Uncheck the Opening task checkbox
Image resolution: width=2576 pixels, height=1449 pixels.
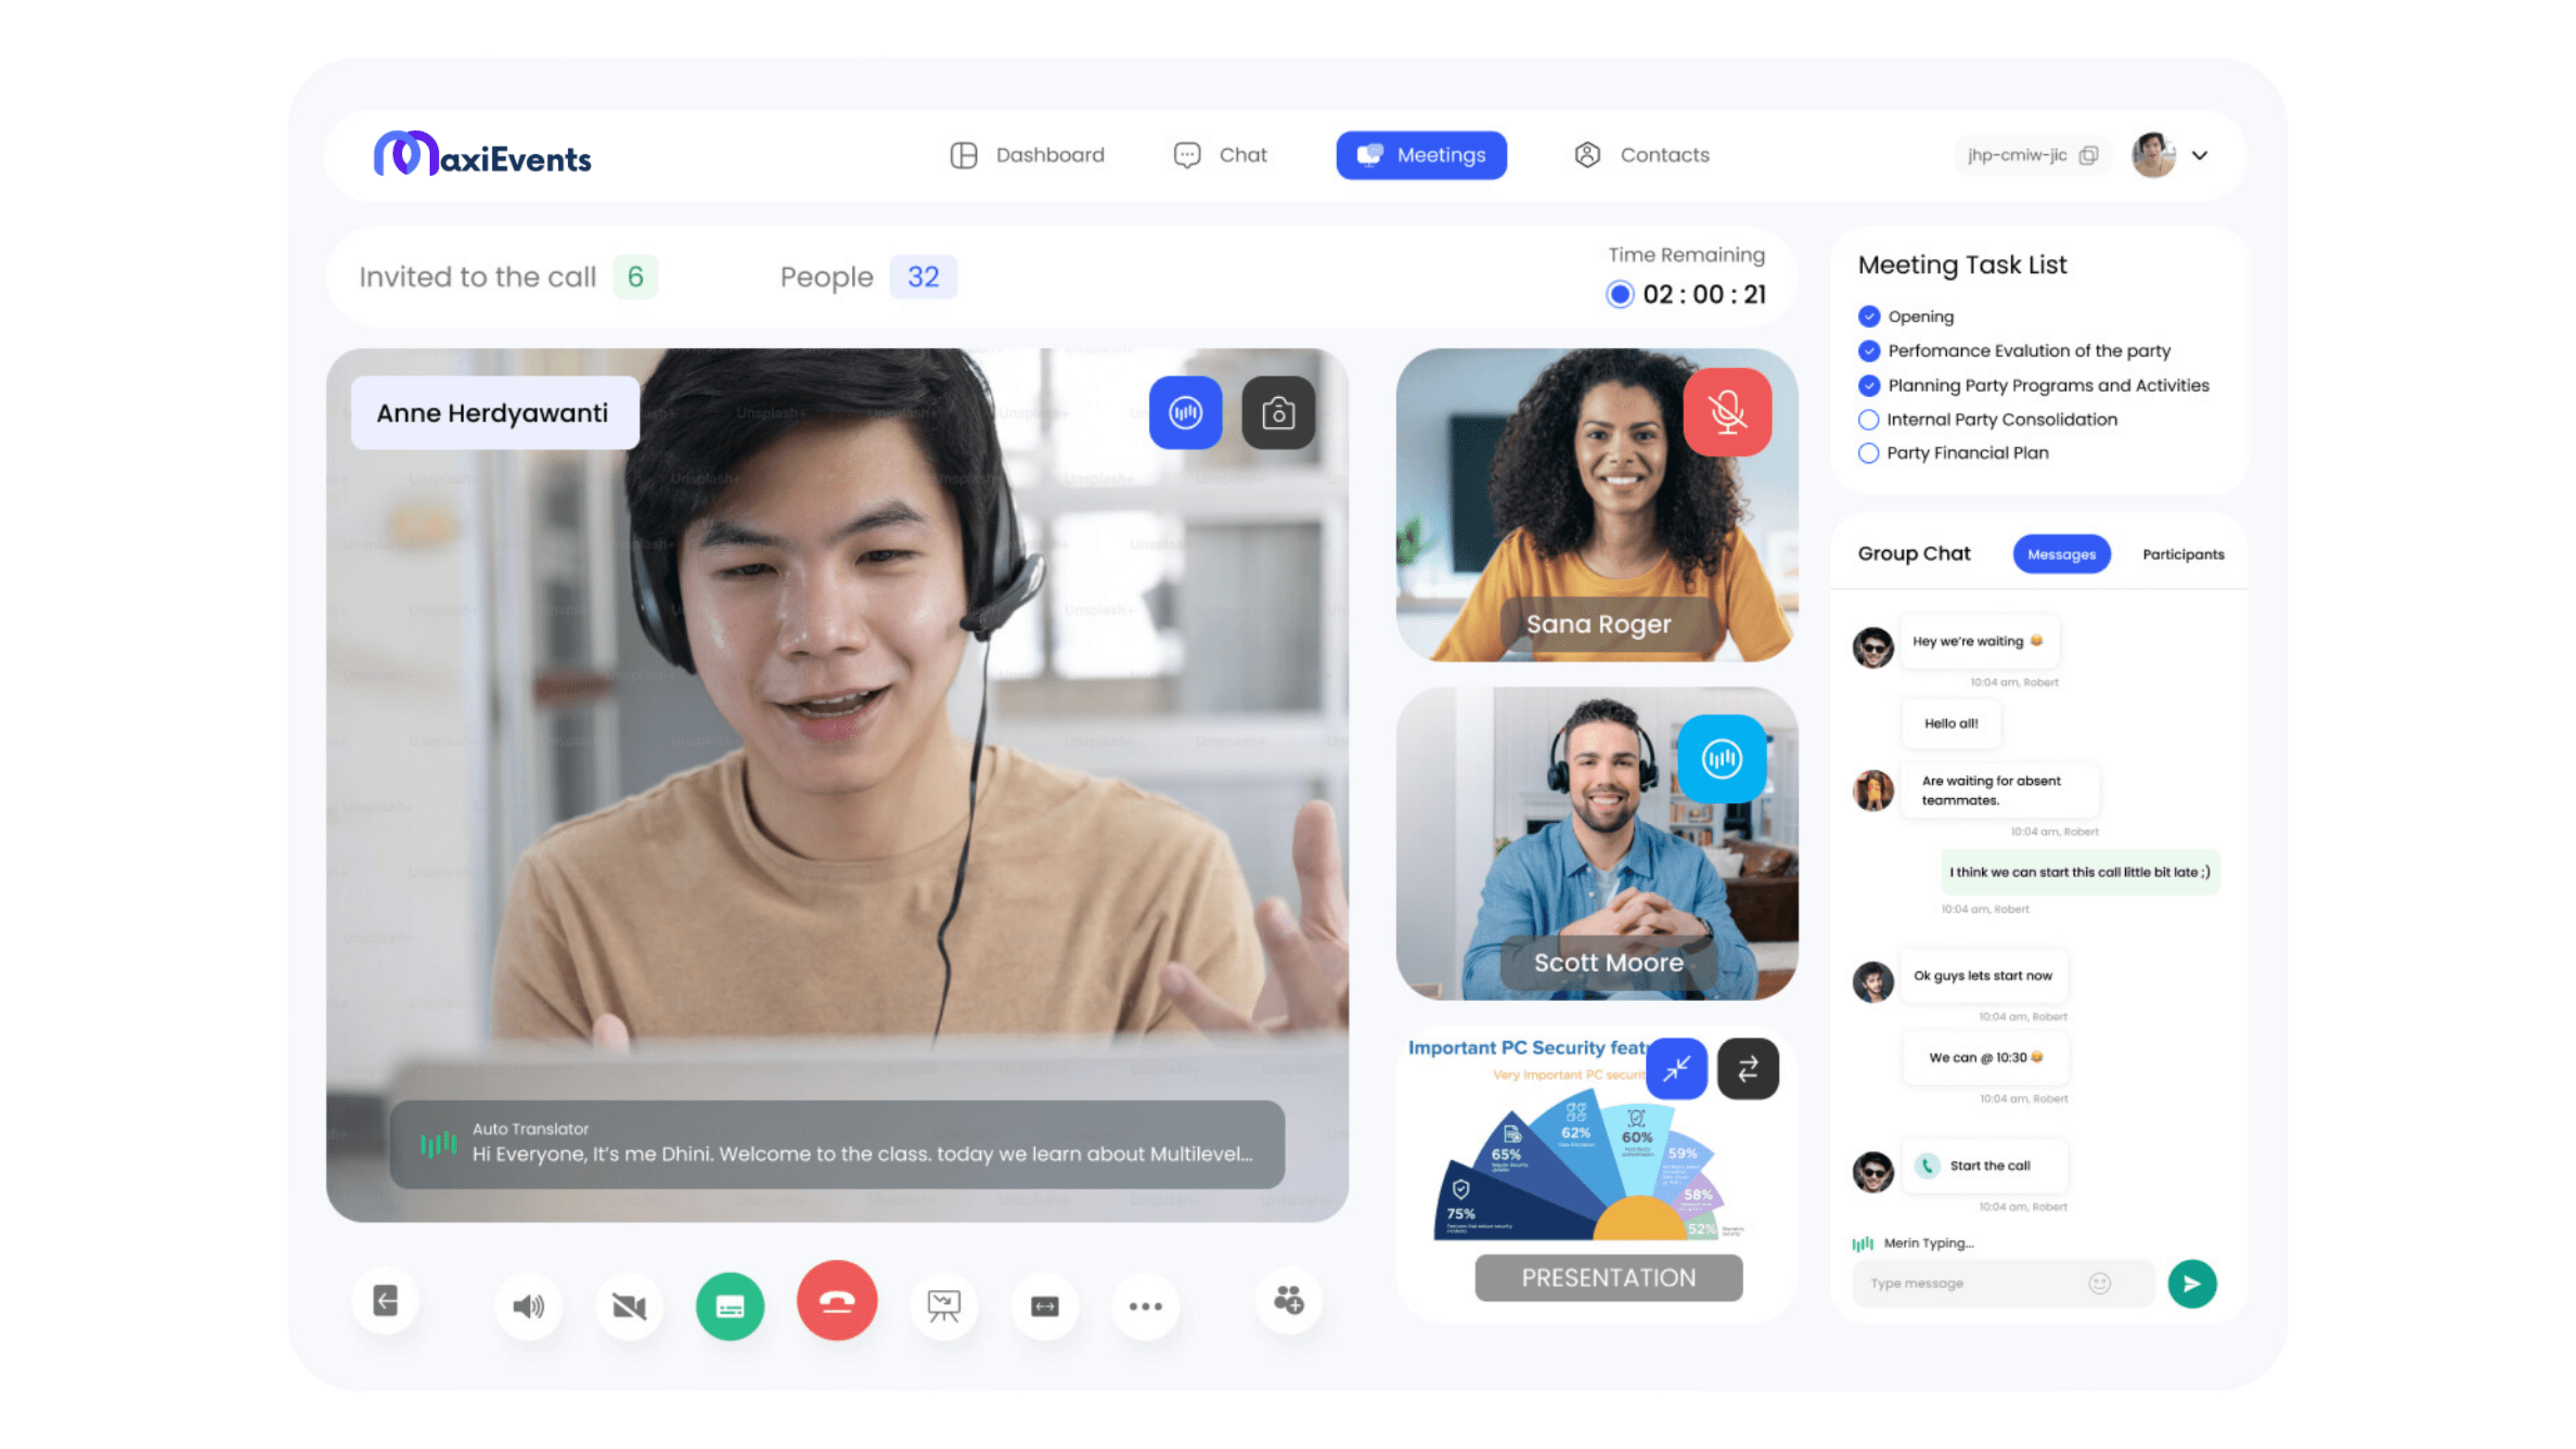1868,317
